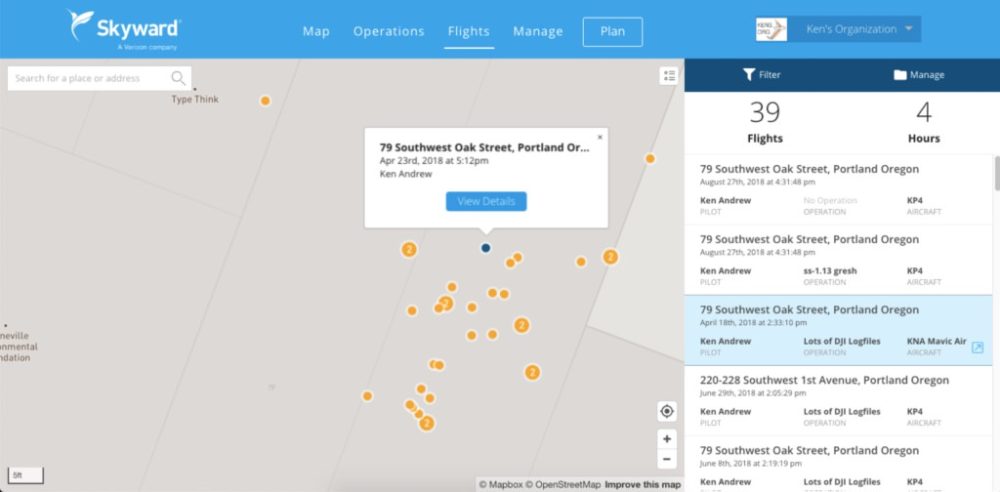
Task: Focus the place or address search field
Action: point(90,78)
